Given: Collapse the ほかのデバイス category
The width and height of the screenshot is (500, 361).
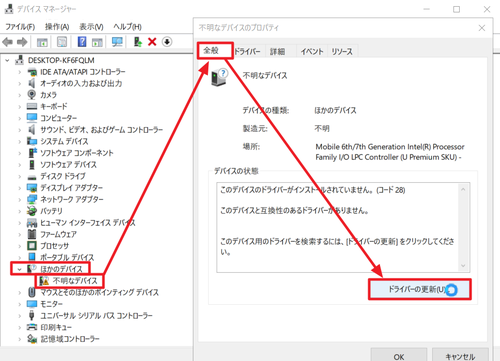Looking at the screenshot, I should coord(19,269).
